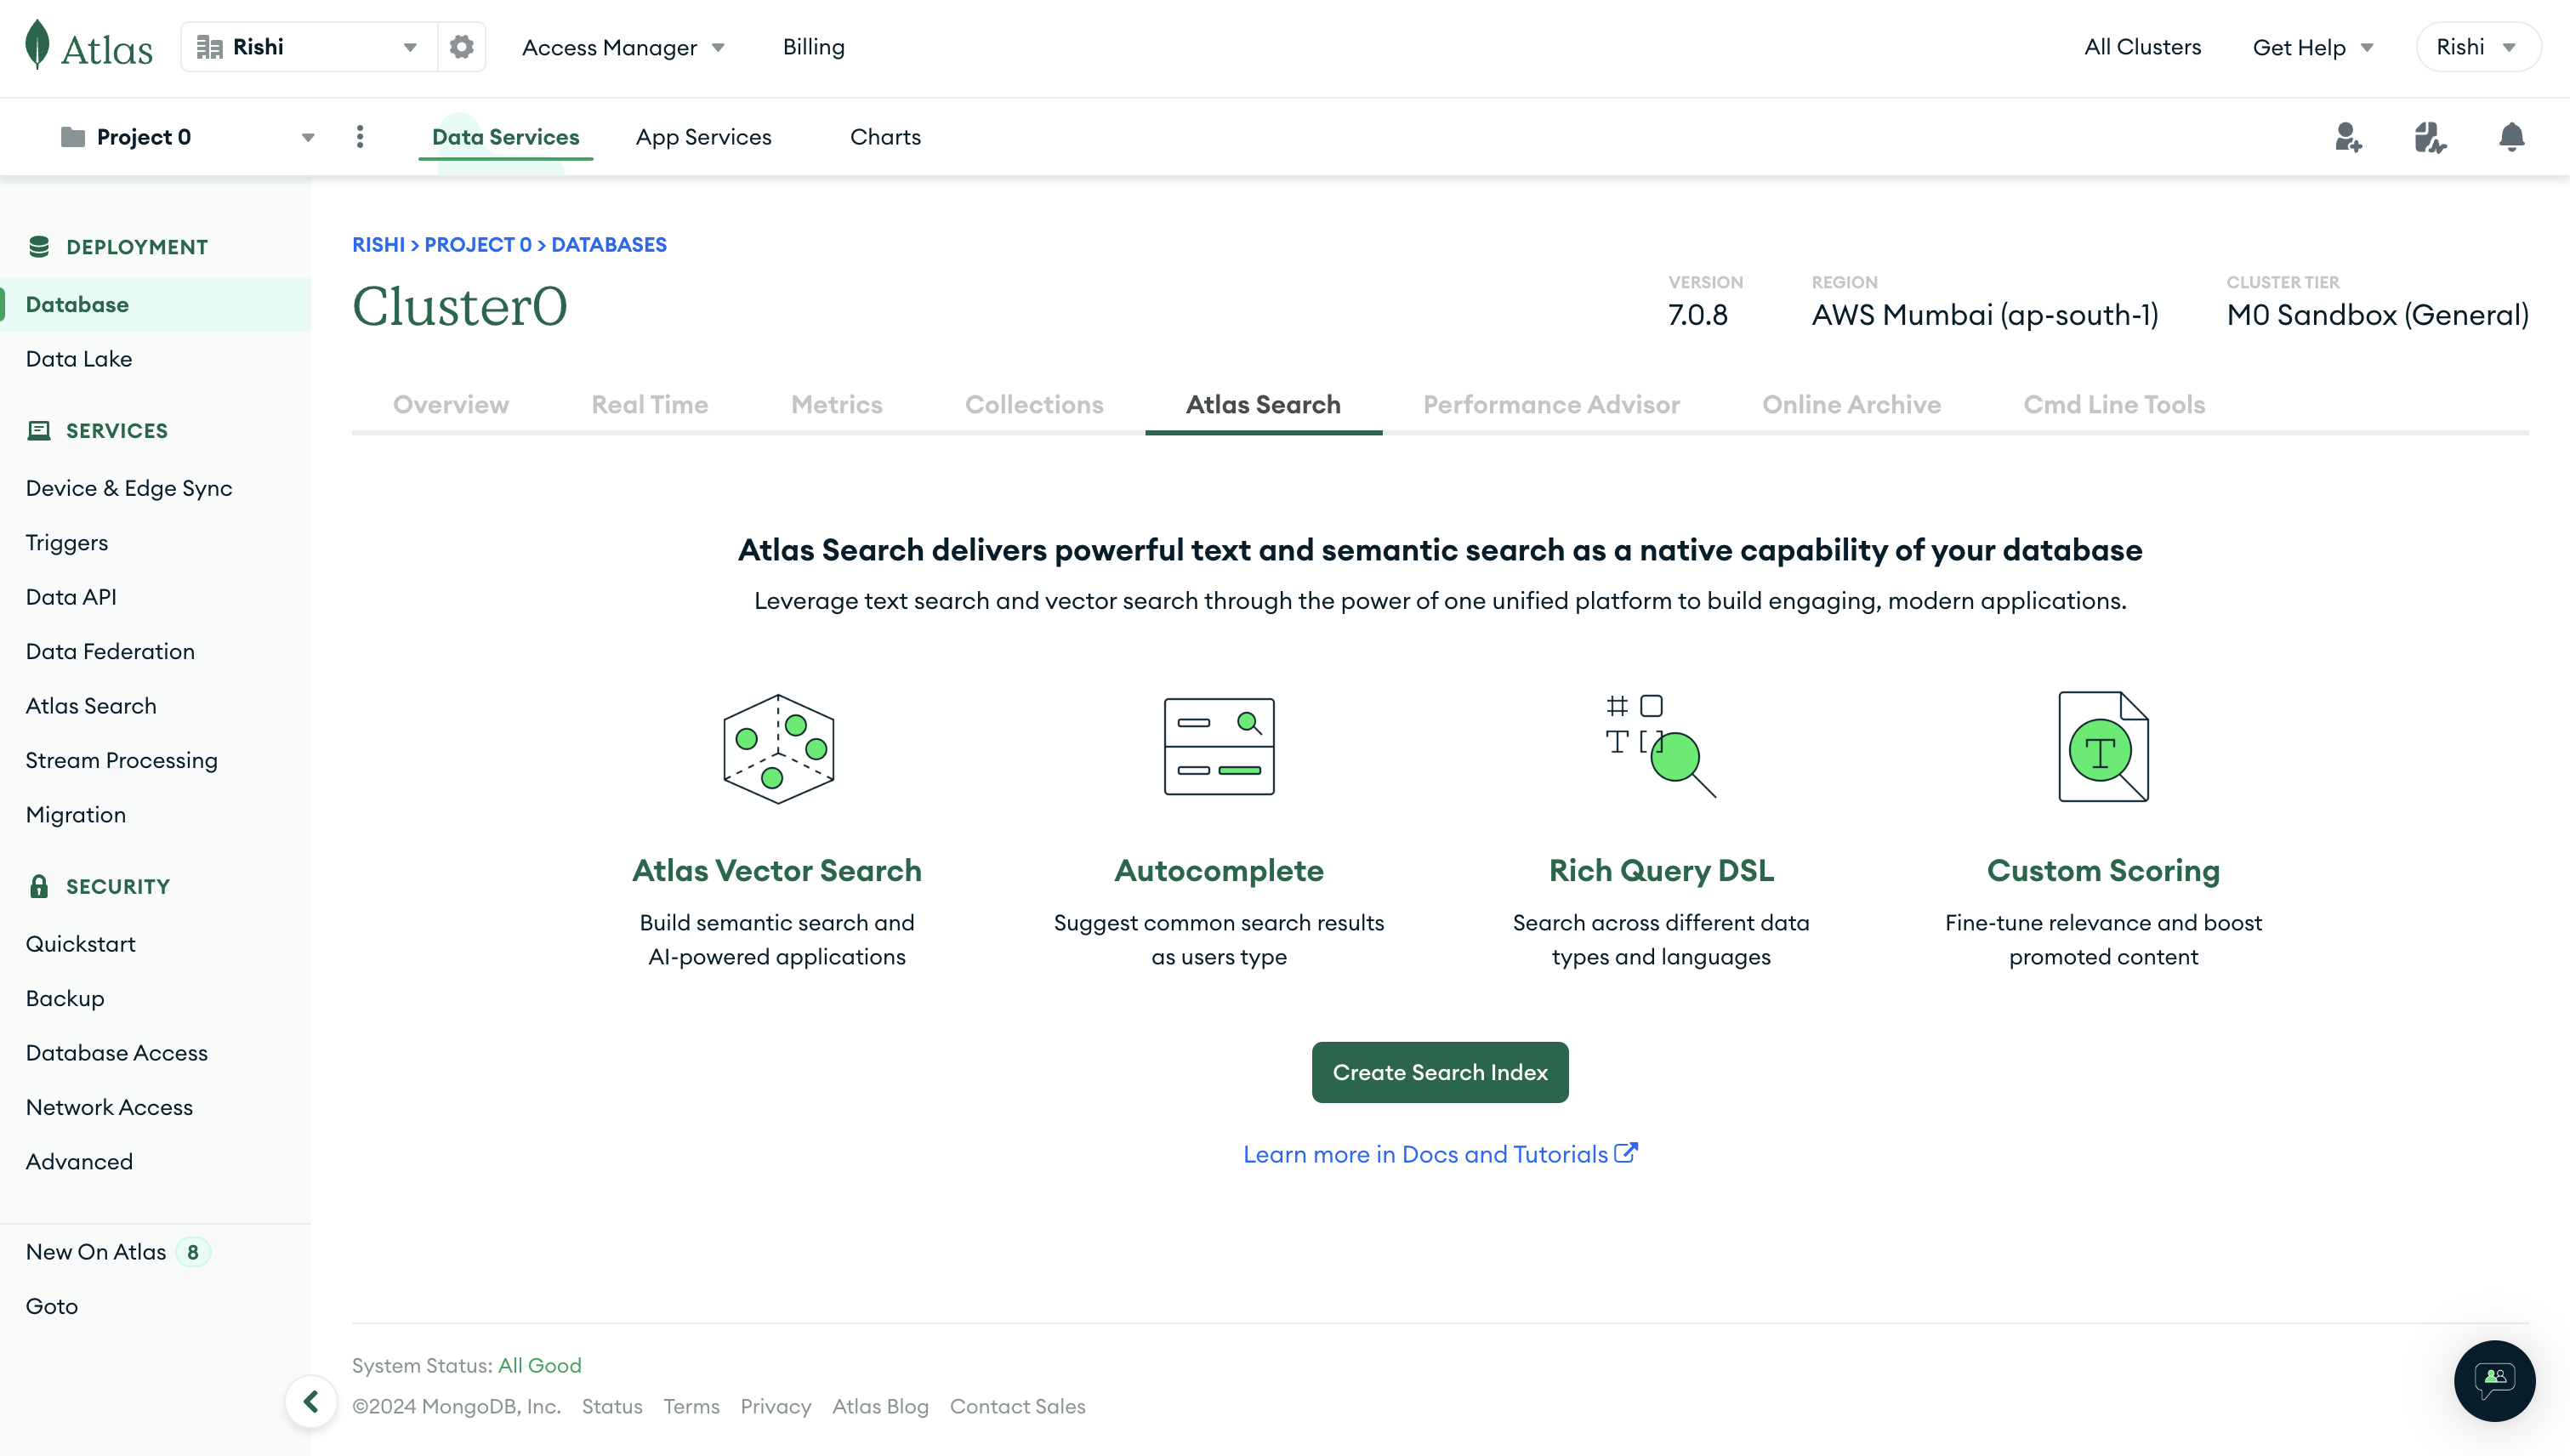Switch to App Services tab
2570x1456 pixels.
703,137
